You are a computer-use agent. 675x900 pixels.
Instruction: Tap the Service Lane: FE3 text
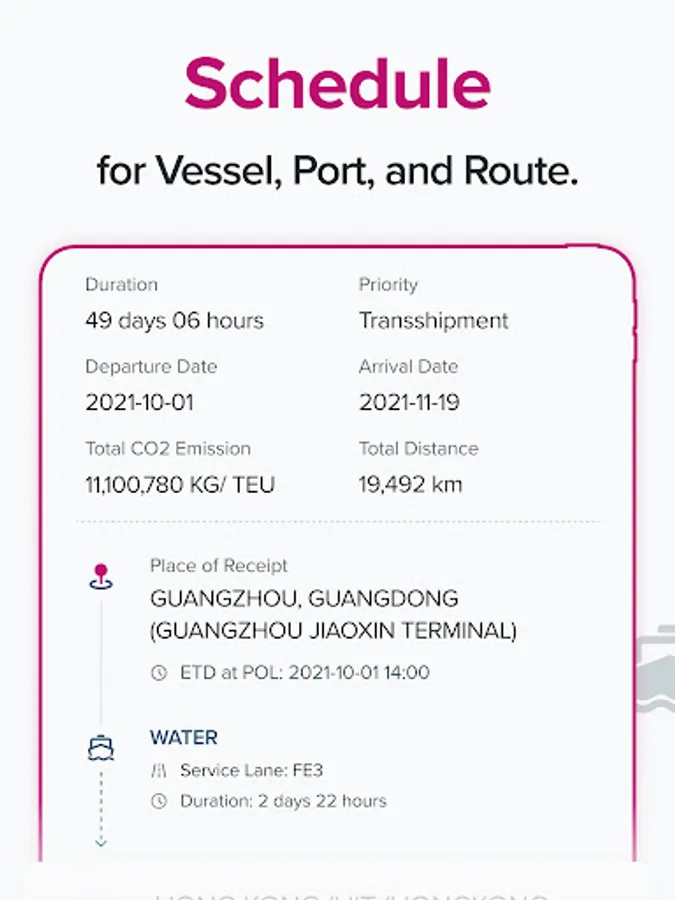(x=251, y=771)
